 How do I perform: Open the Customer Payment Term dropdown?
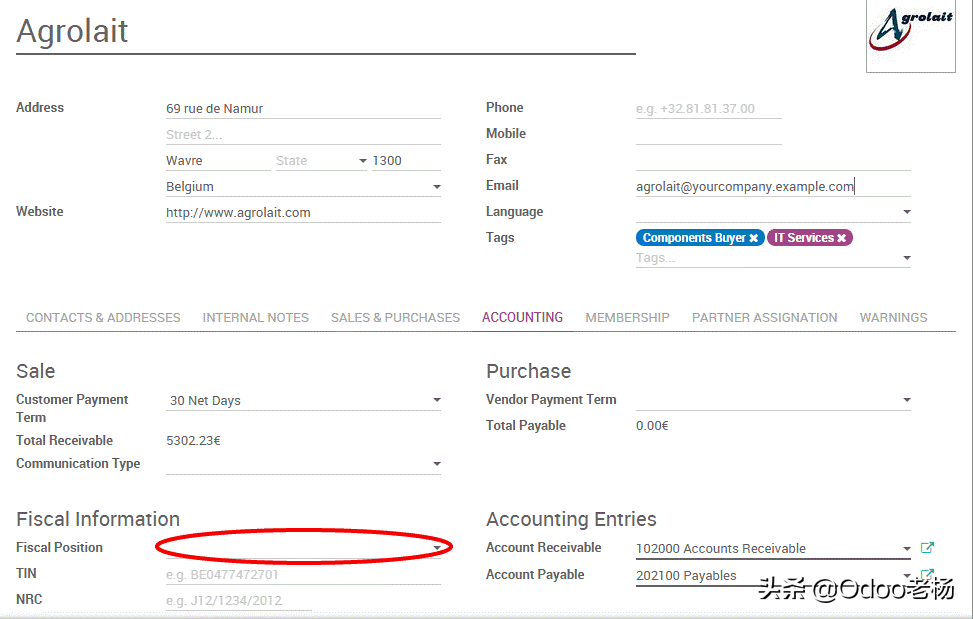437,400
